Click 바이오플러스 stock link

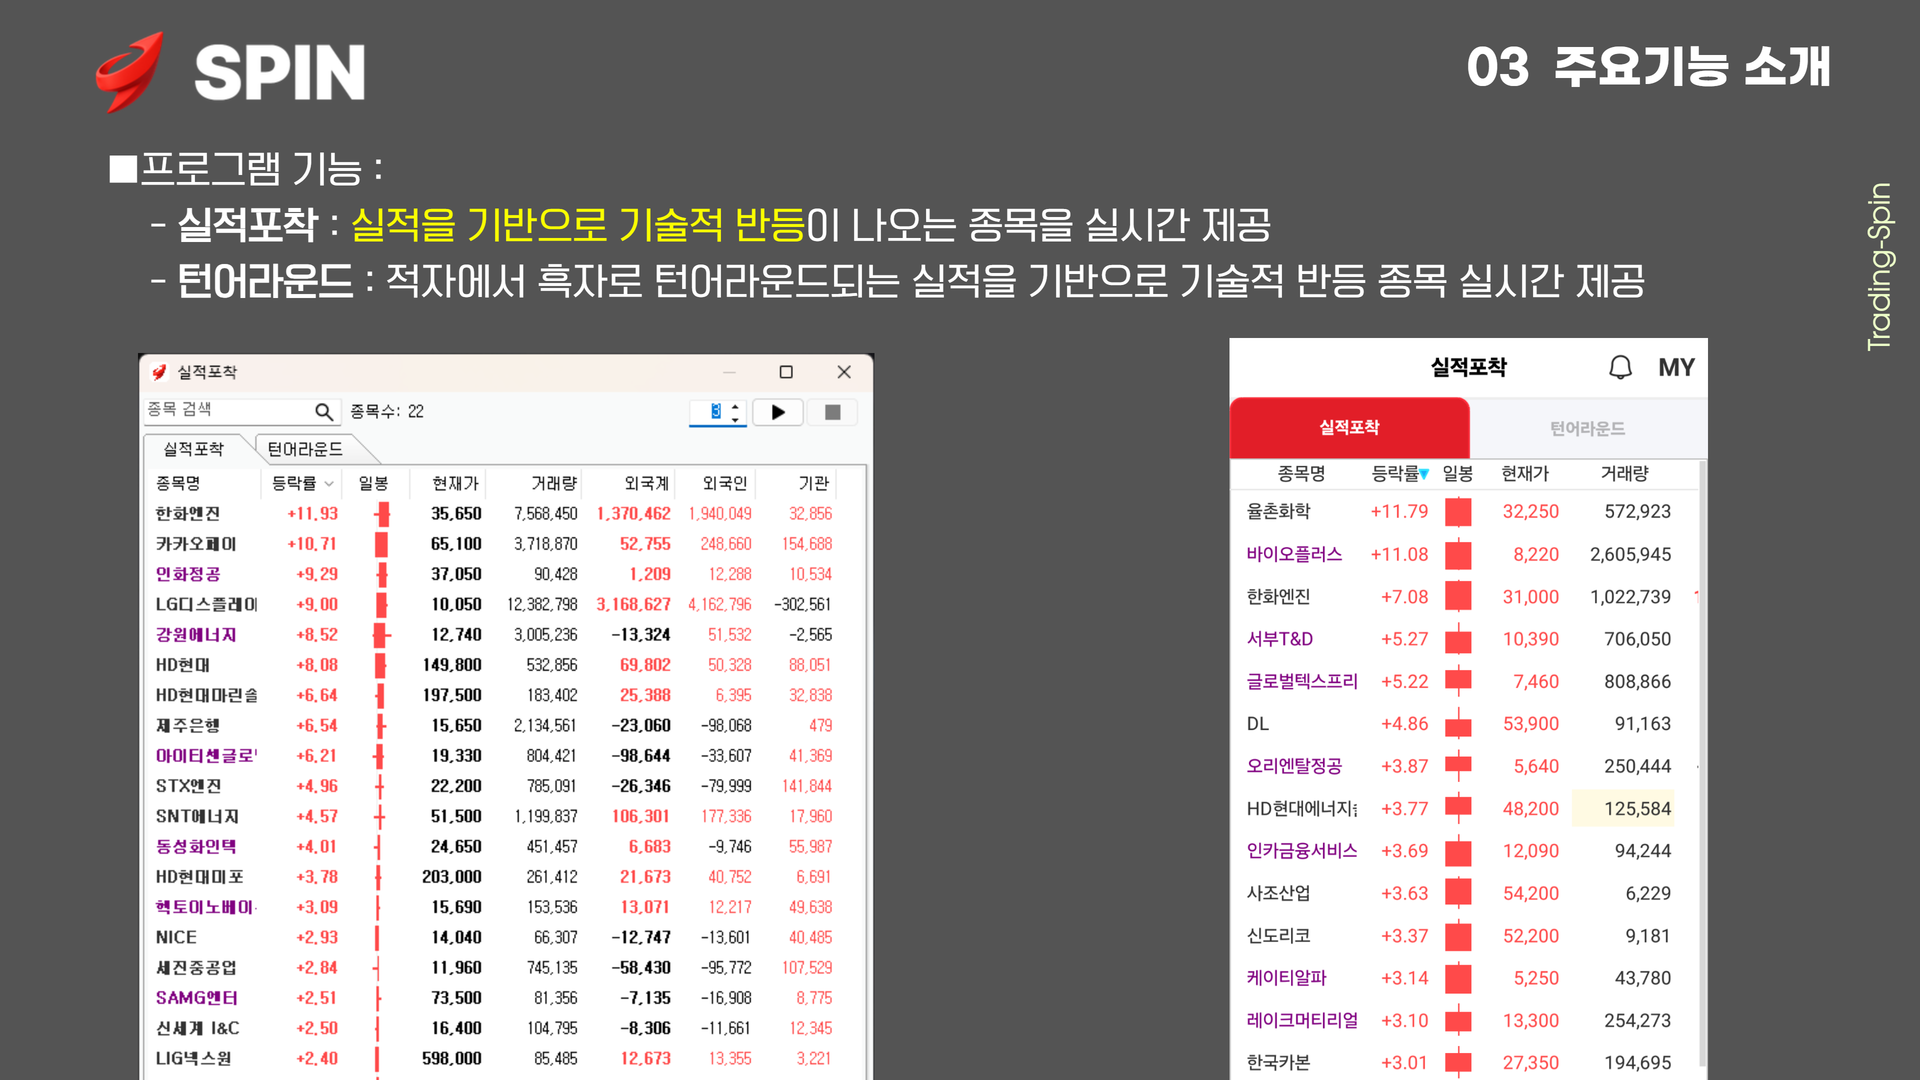tap(1294, 554)
